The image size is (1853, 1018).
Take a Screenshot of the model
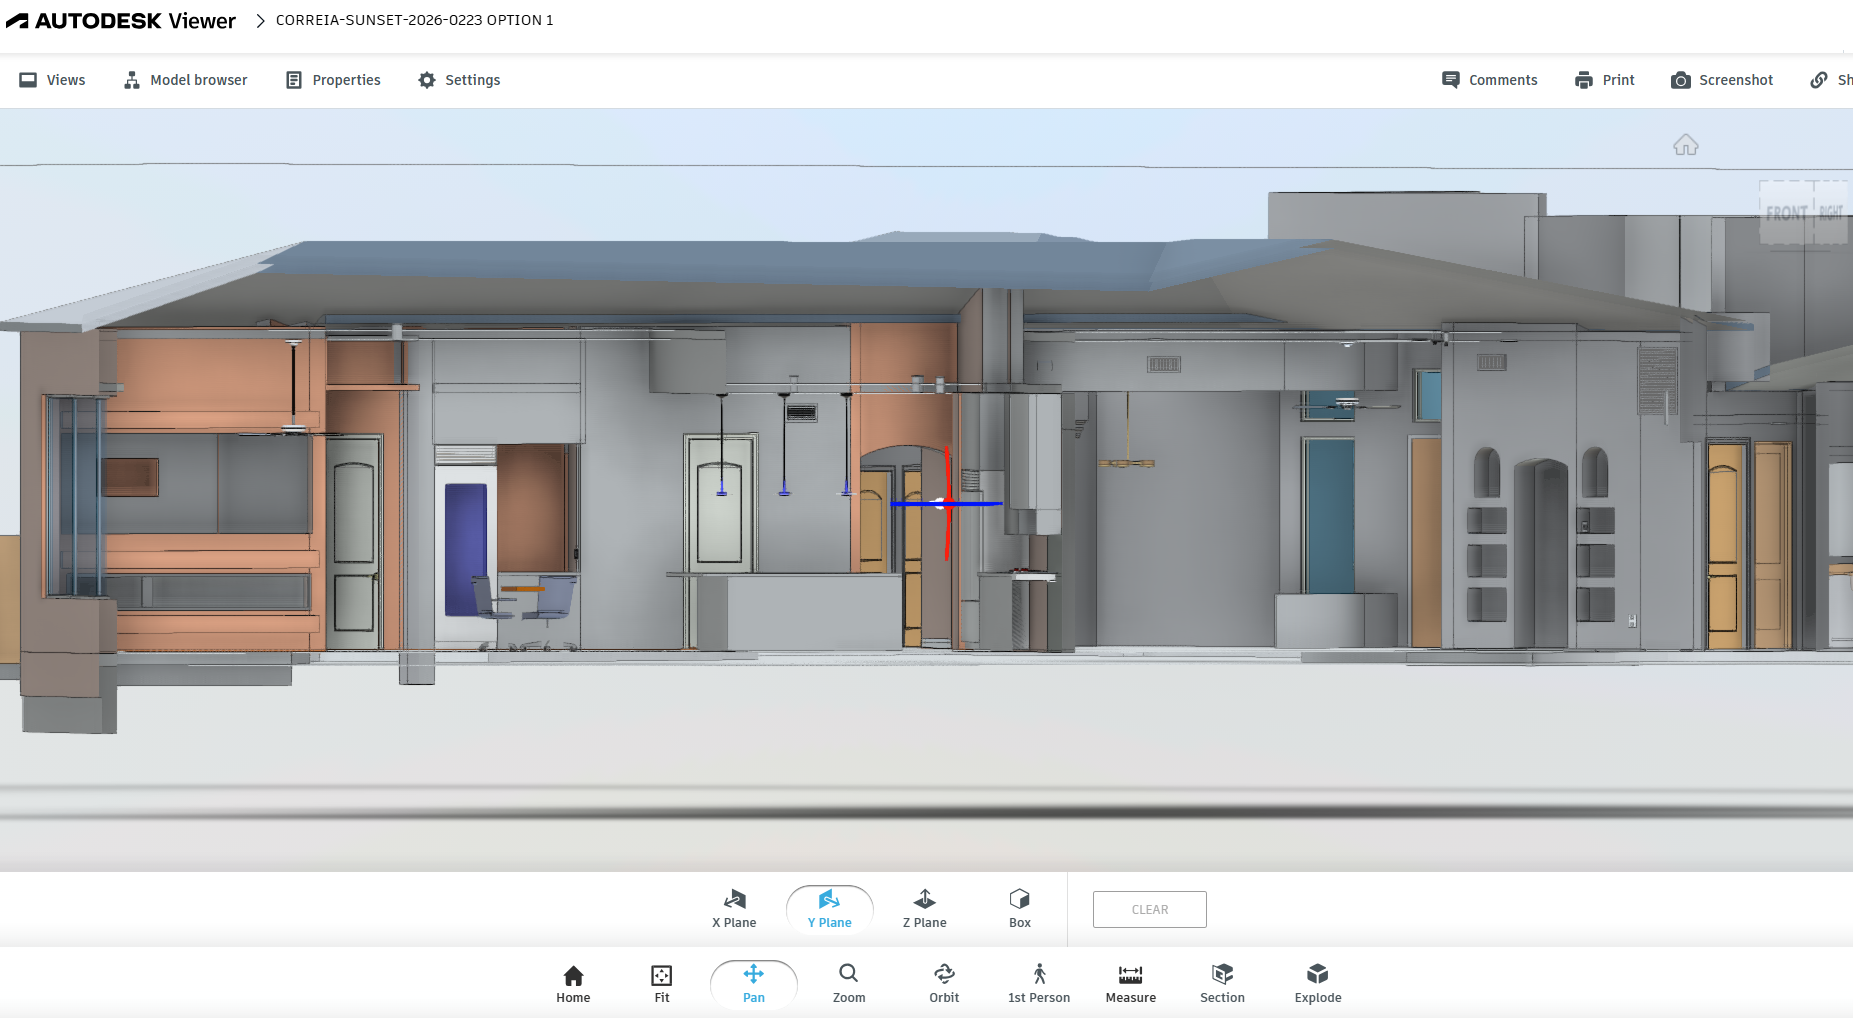click(x=1722, y=80)
